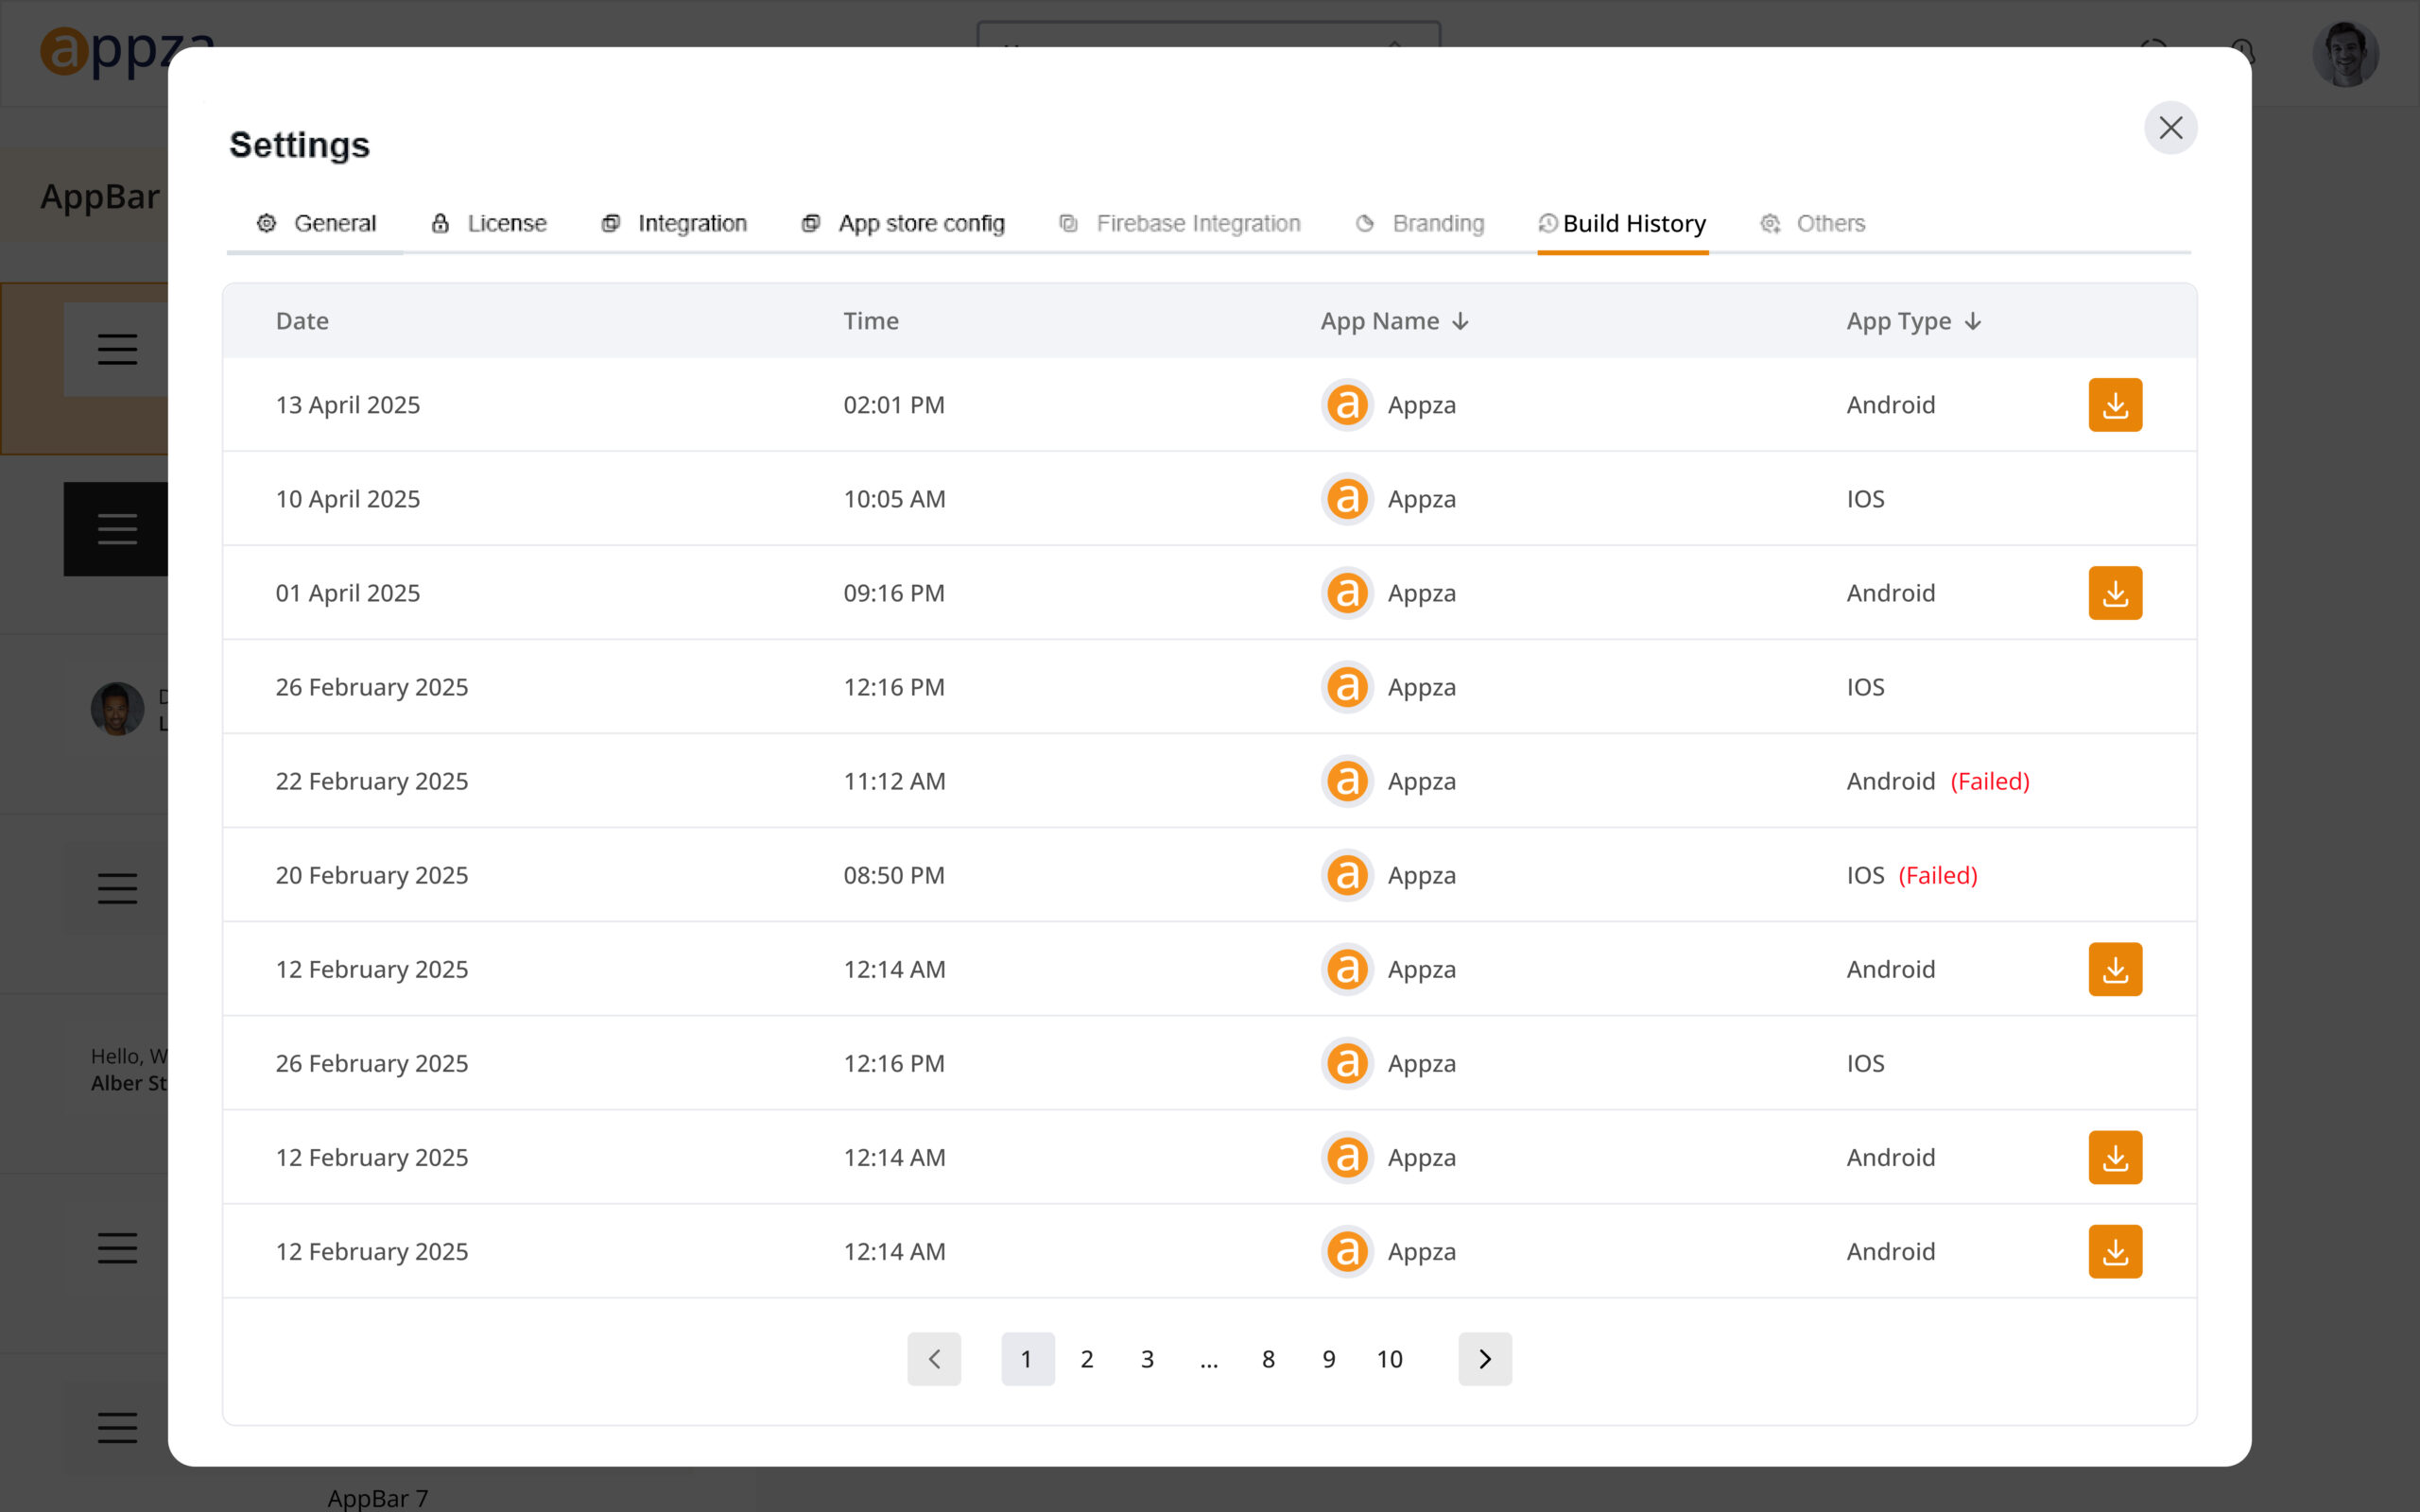Screen dimensions: 2420x1512
Task: Click the clock icon beside Build History
Action: pyautogui.click(x=1547, y=223)
